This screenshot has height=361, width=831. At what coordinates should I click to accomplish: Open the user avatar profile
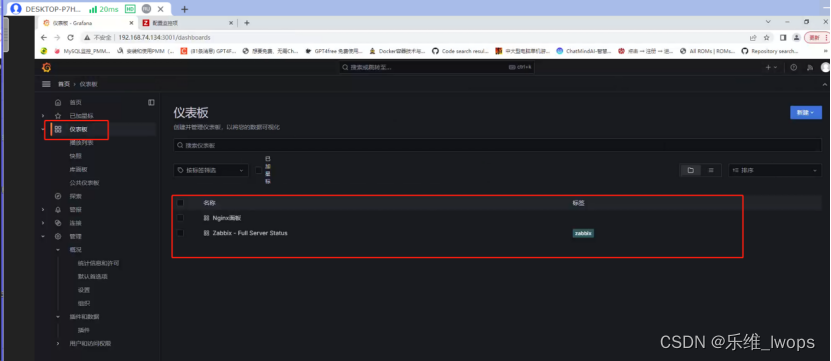point(825,67)
